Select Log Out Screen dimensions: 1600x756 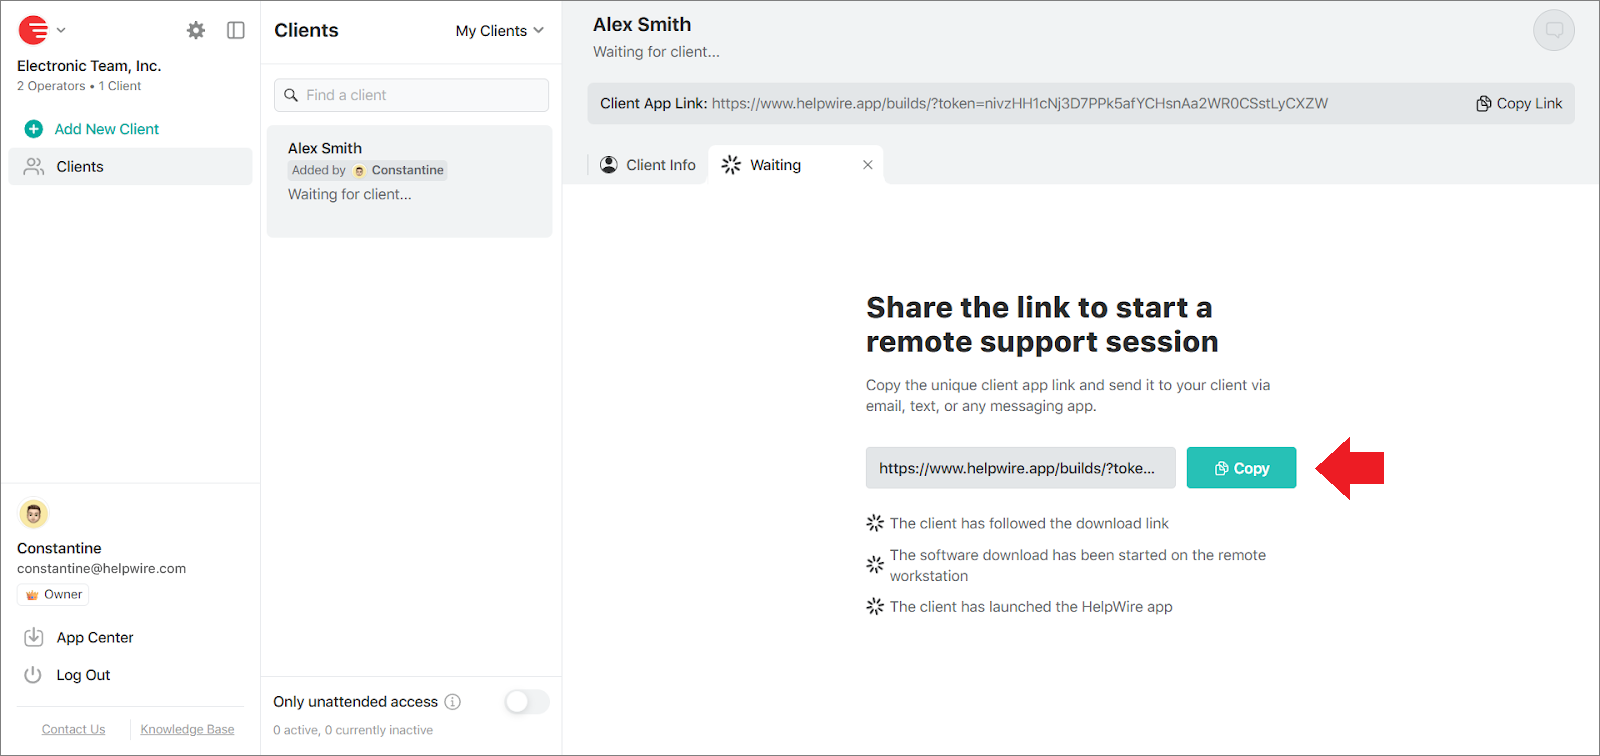(x=83, y=675)
